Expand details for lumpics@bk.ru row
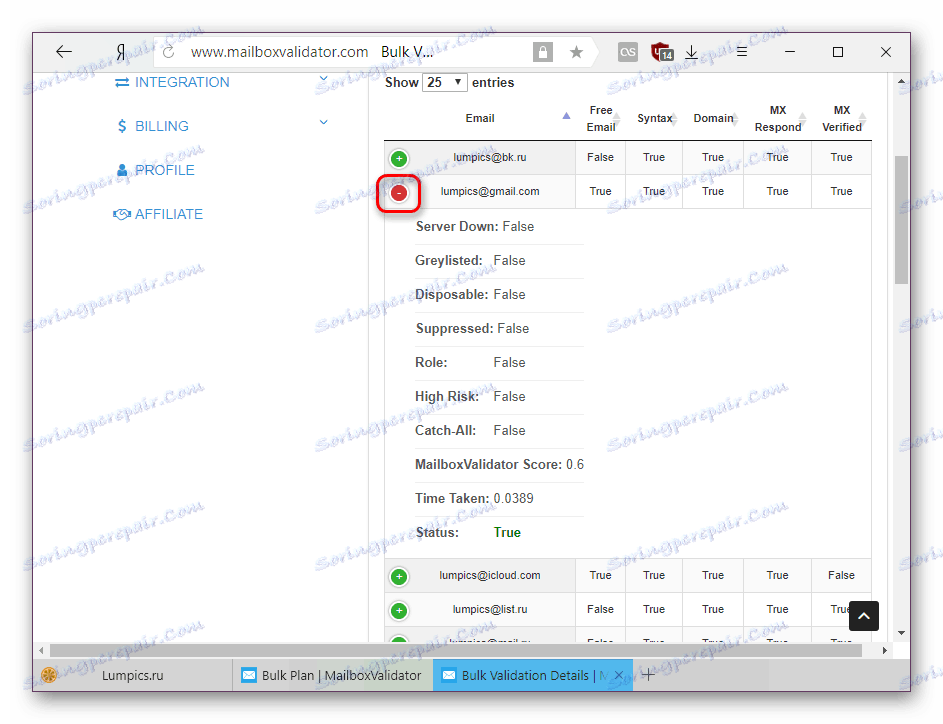Screen dimensions: 943x724 point(399,158)
